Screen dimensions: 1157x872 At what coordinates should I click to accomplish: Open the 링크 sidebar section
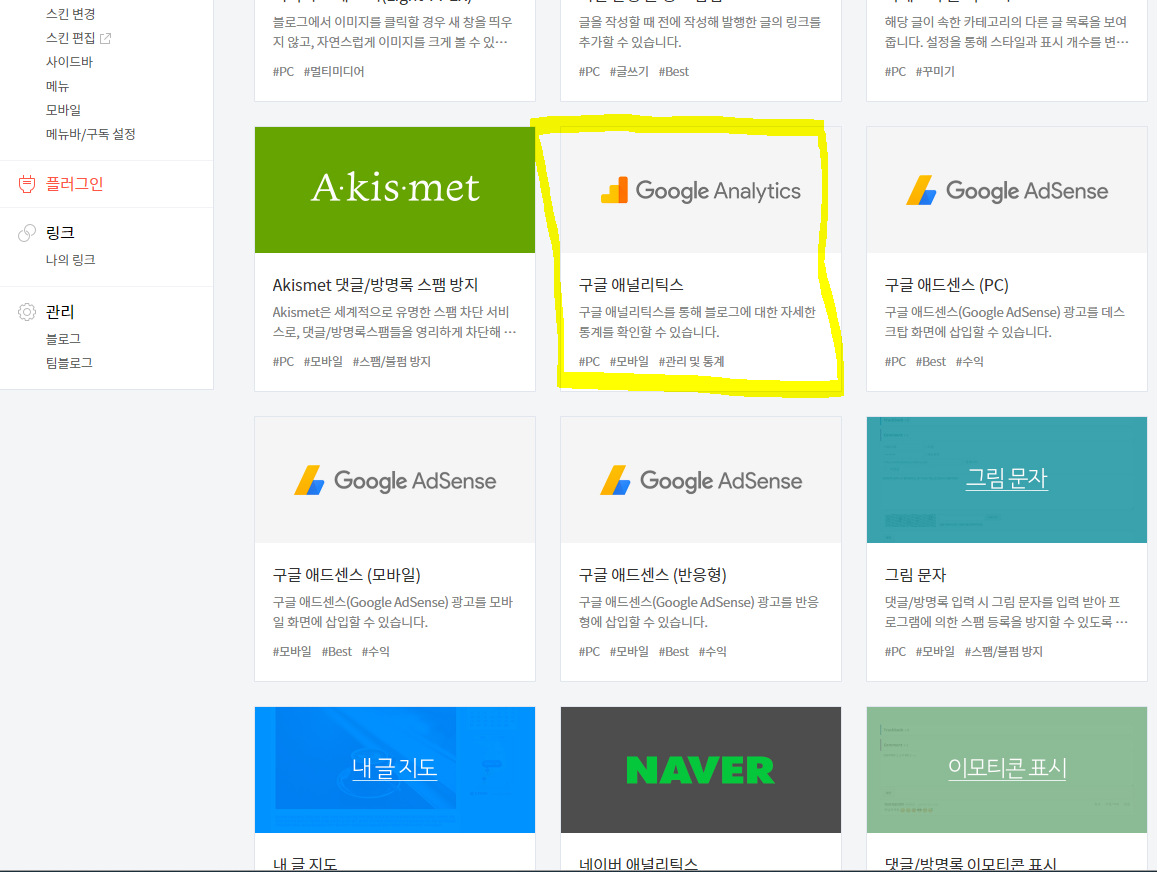tap(60, 233)
